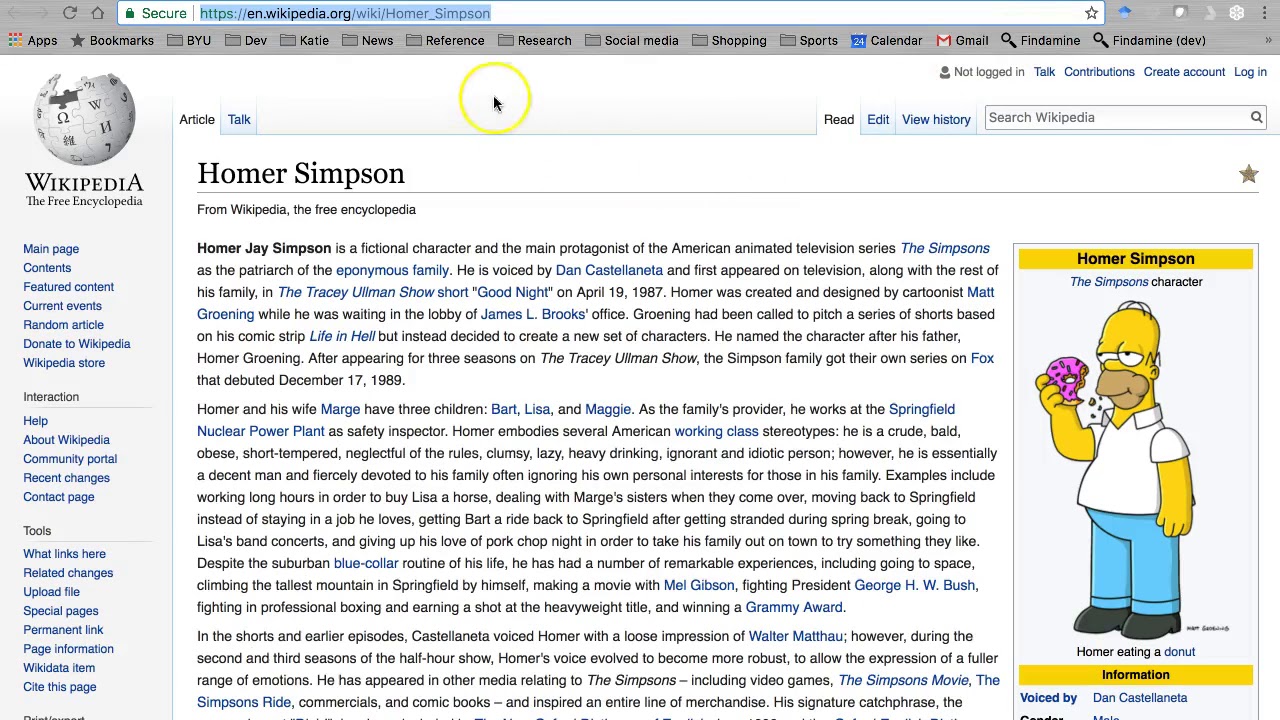This screenshot has width=1280, height=720.
Task: Open the Apps grid shortcut
Action: (33, 41)
